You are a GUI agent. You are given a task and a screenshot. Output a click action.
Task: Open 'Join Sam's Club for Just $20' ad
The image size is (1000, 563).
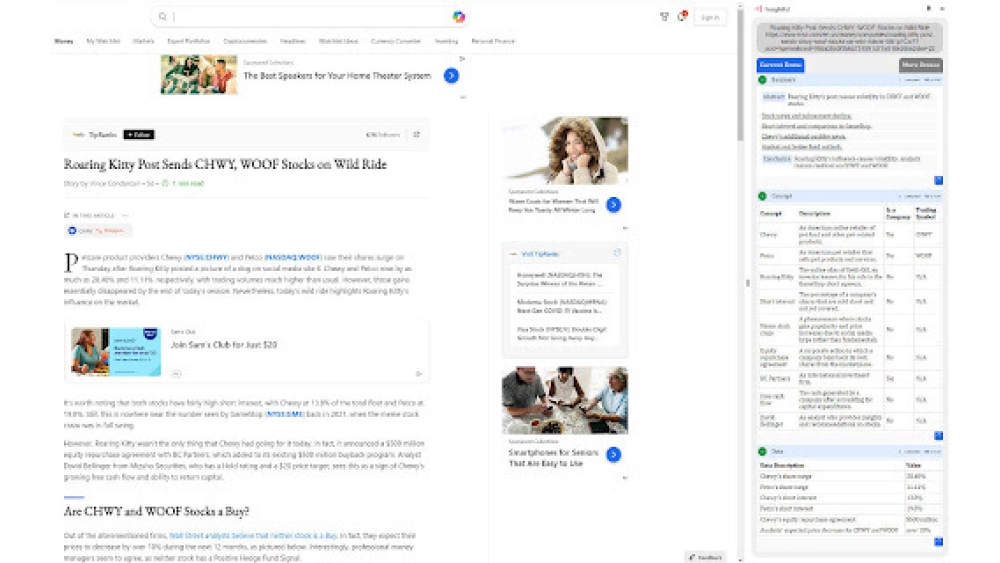click(x=224, y=345)
